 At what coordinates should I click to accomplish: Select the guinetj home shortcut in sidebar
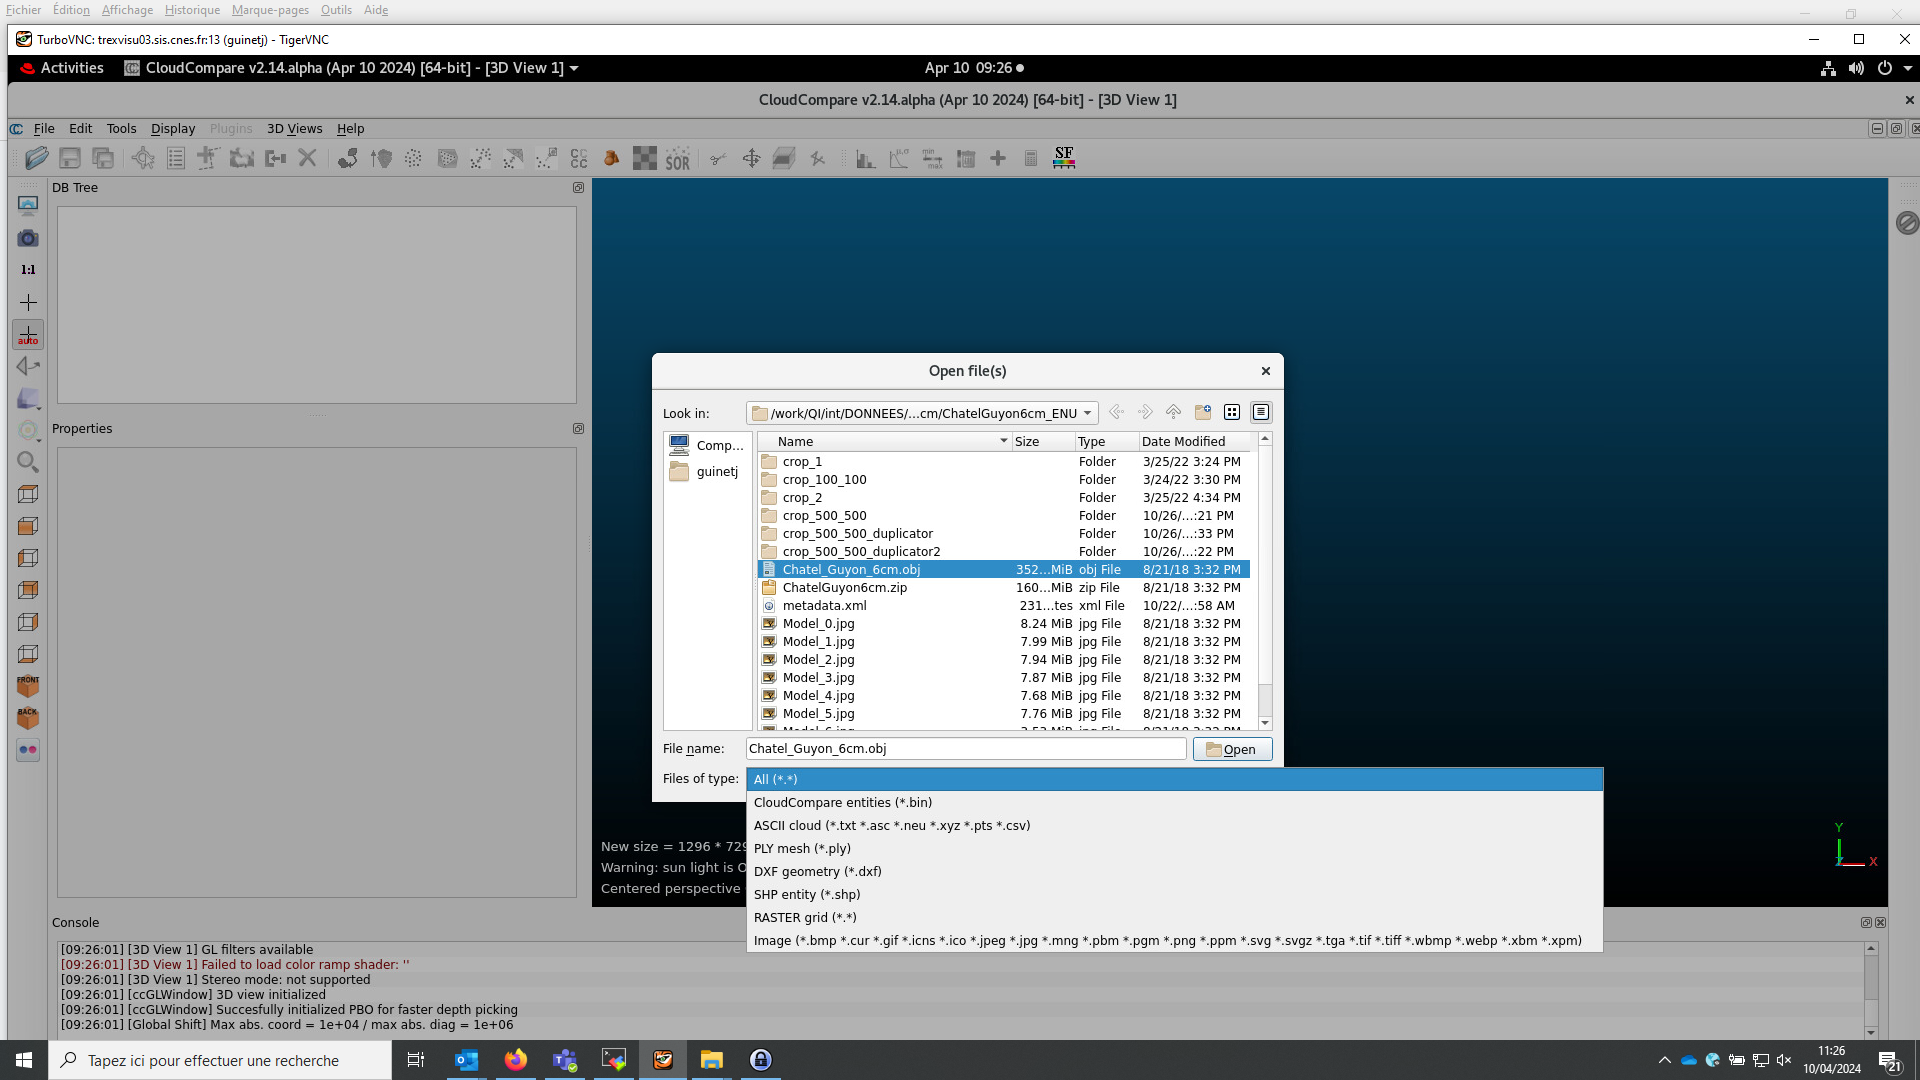click(x=706, y=471)
